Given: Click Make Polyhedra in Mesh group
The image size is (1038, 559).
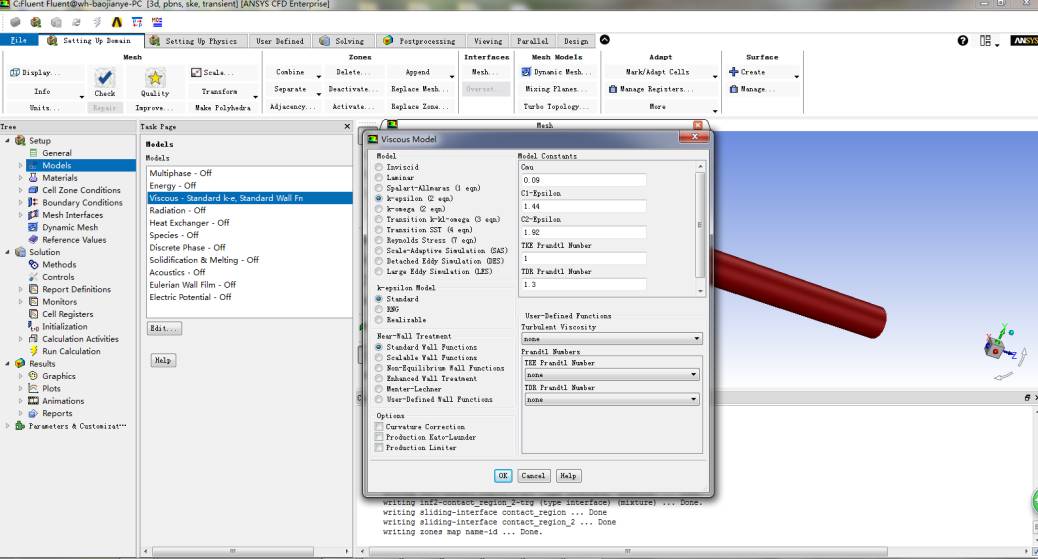Looking at the screenshot, I should click(222, 107).
